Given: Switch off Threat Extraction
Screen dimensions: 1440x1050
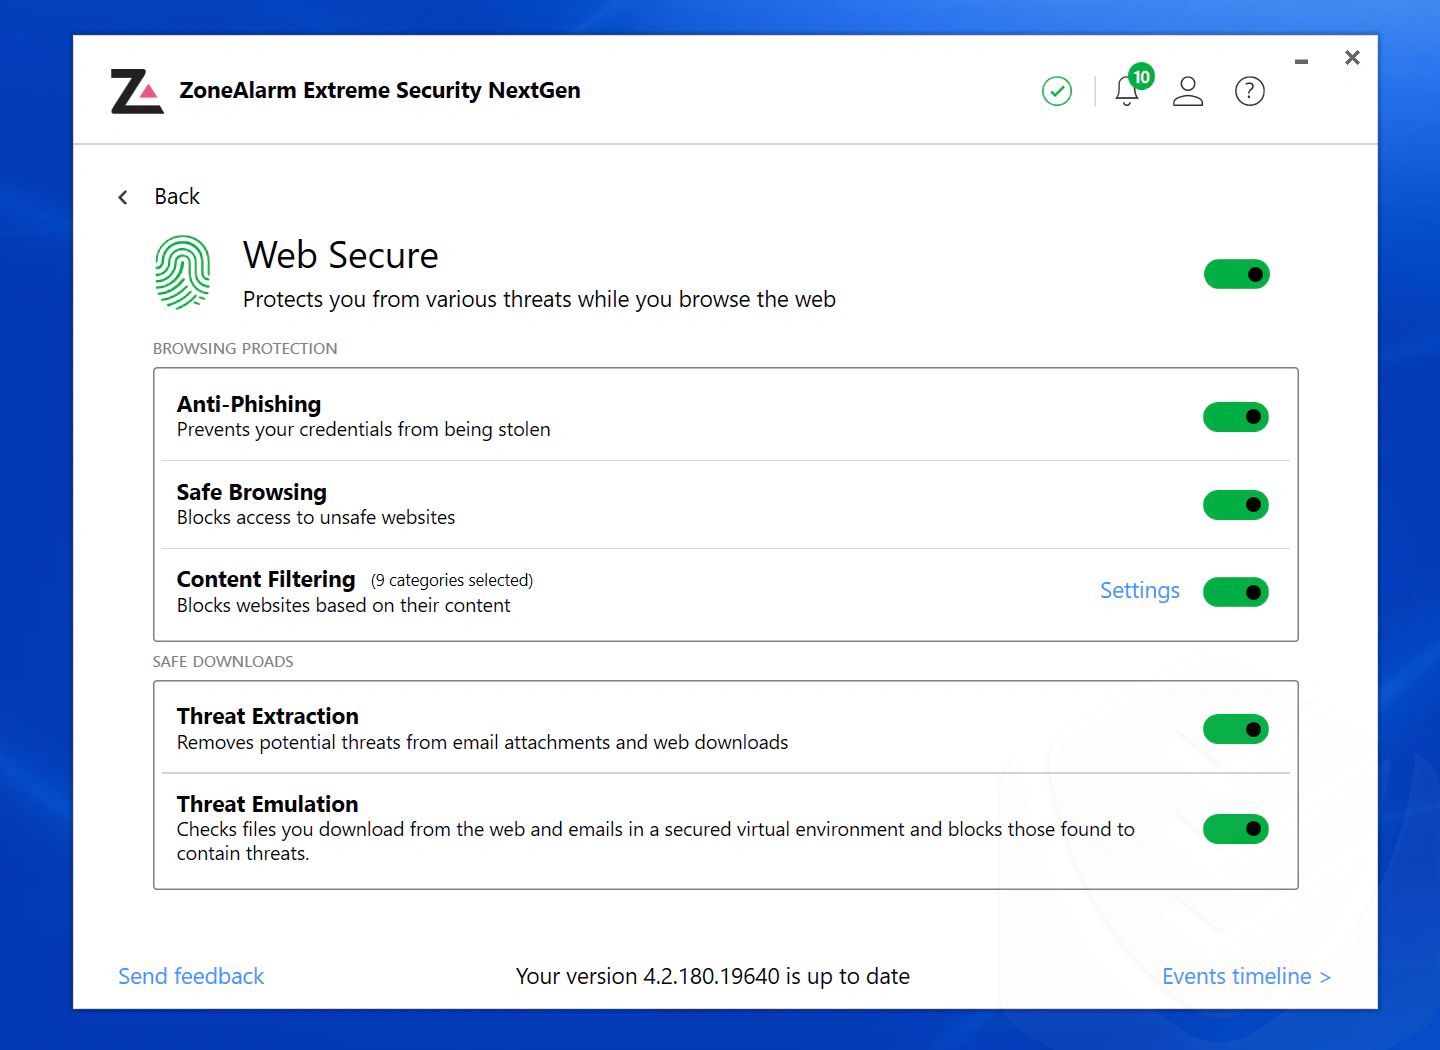Looking at the screenshot, I should (1236, 729).
